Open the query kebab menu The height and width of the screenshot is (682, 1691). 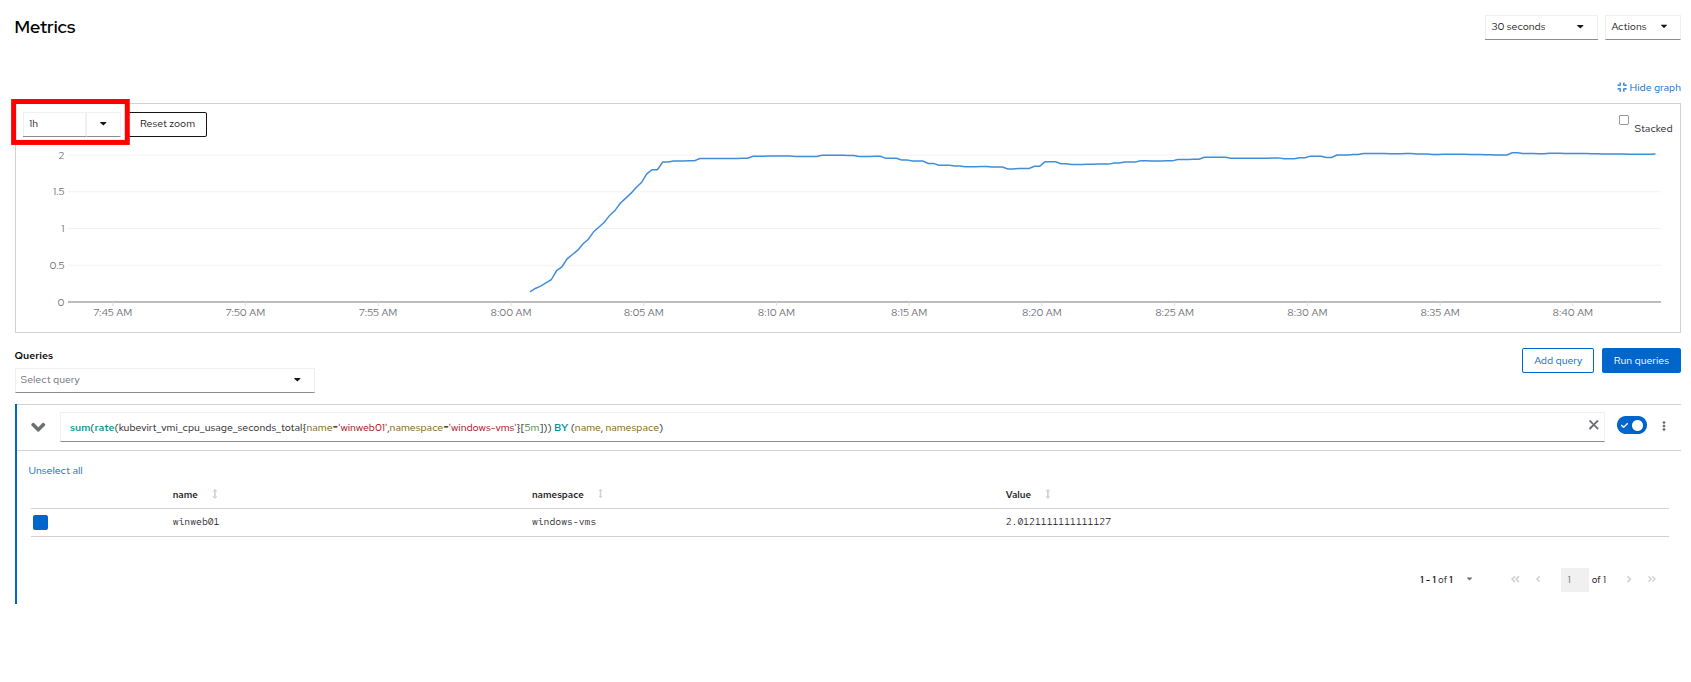click(1664, 426)
